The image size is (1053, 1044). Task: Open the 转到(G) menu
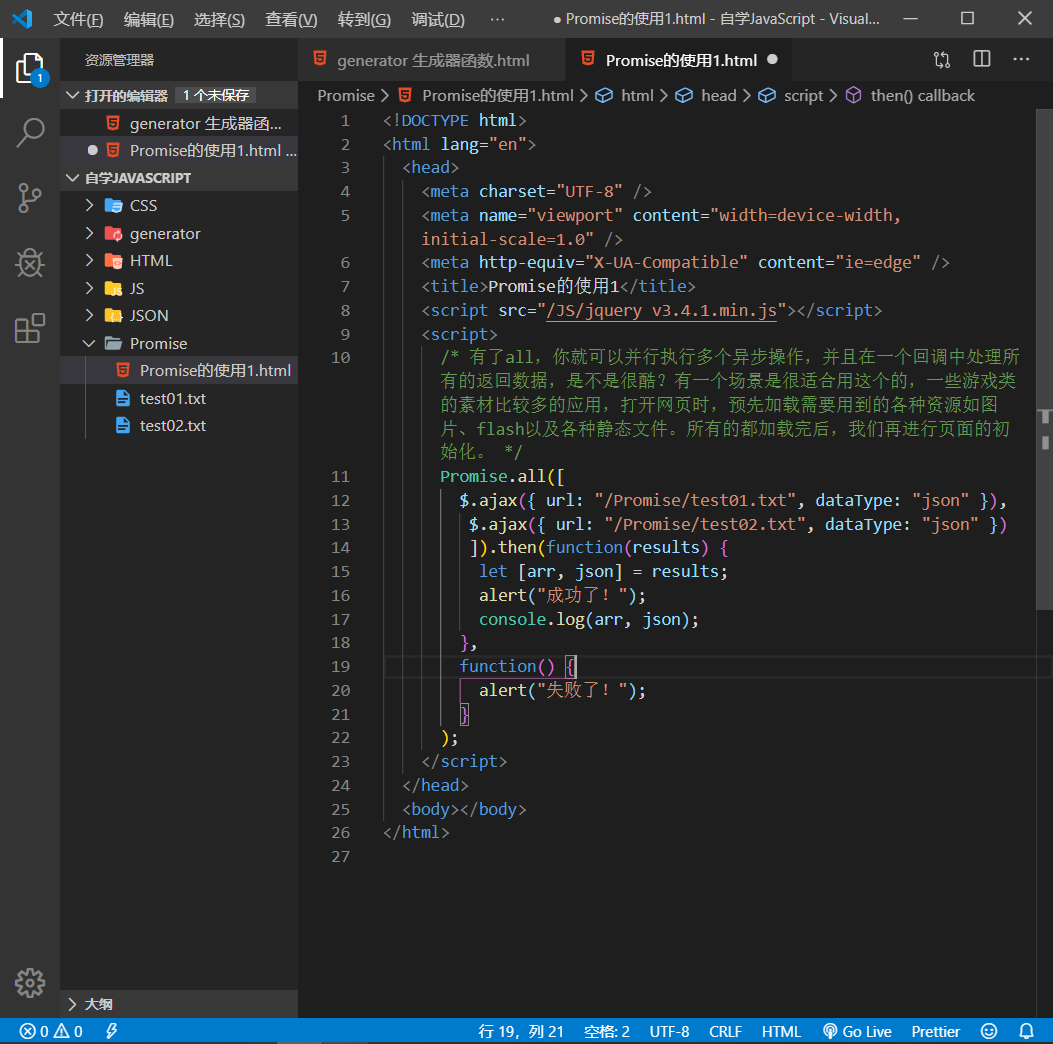pyautogui.click(x=364, y=19)
